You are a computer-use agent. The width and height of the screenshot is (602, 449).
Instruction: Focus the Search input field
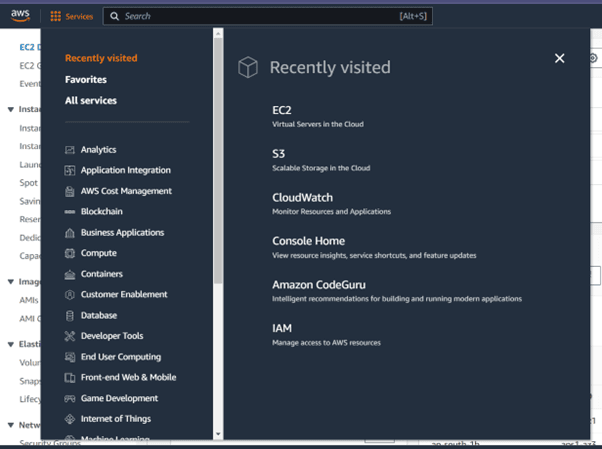click(268, 16)
